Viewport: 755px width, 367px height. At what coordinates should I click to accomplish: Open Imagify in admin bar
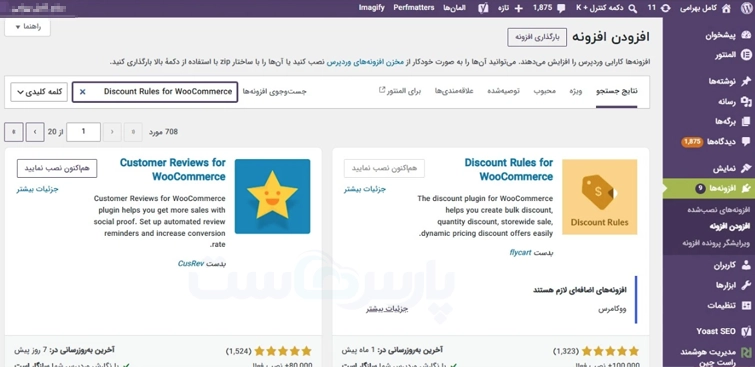[372, 8]
